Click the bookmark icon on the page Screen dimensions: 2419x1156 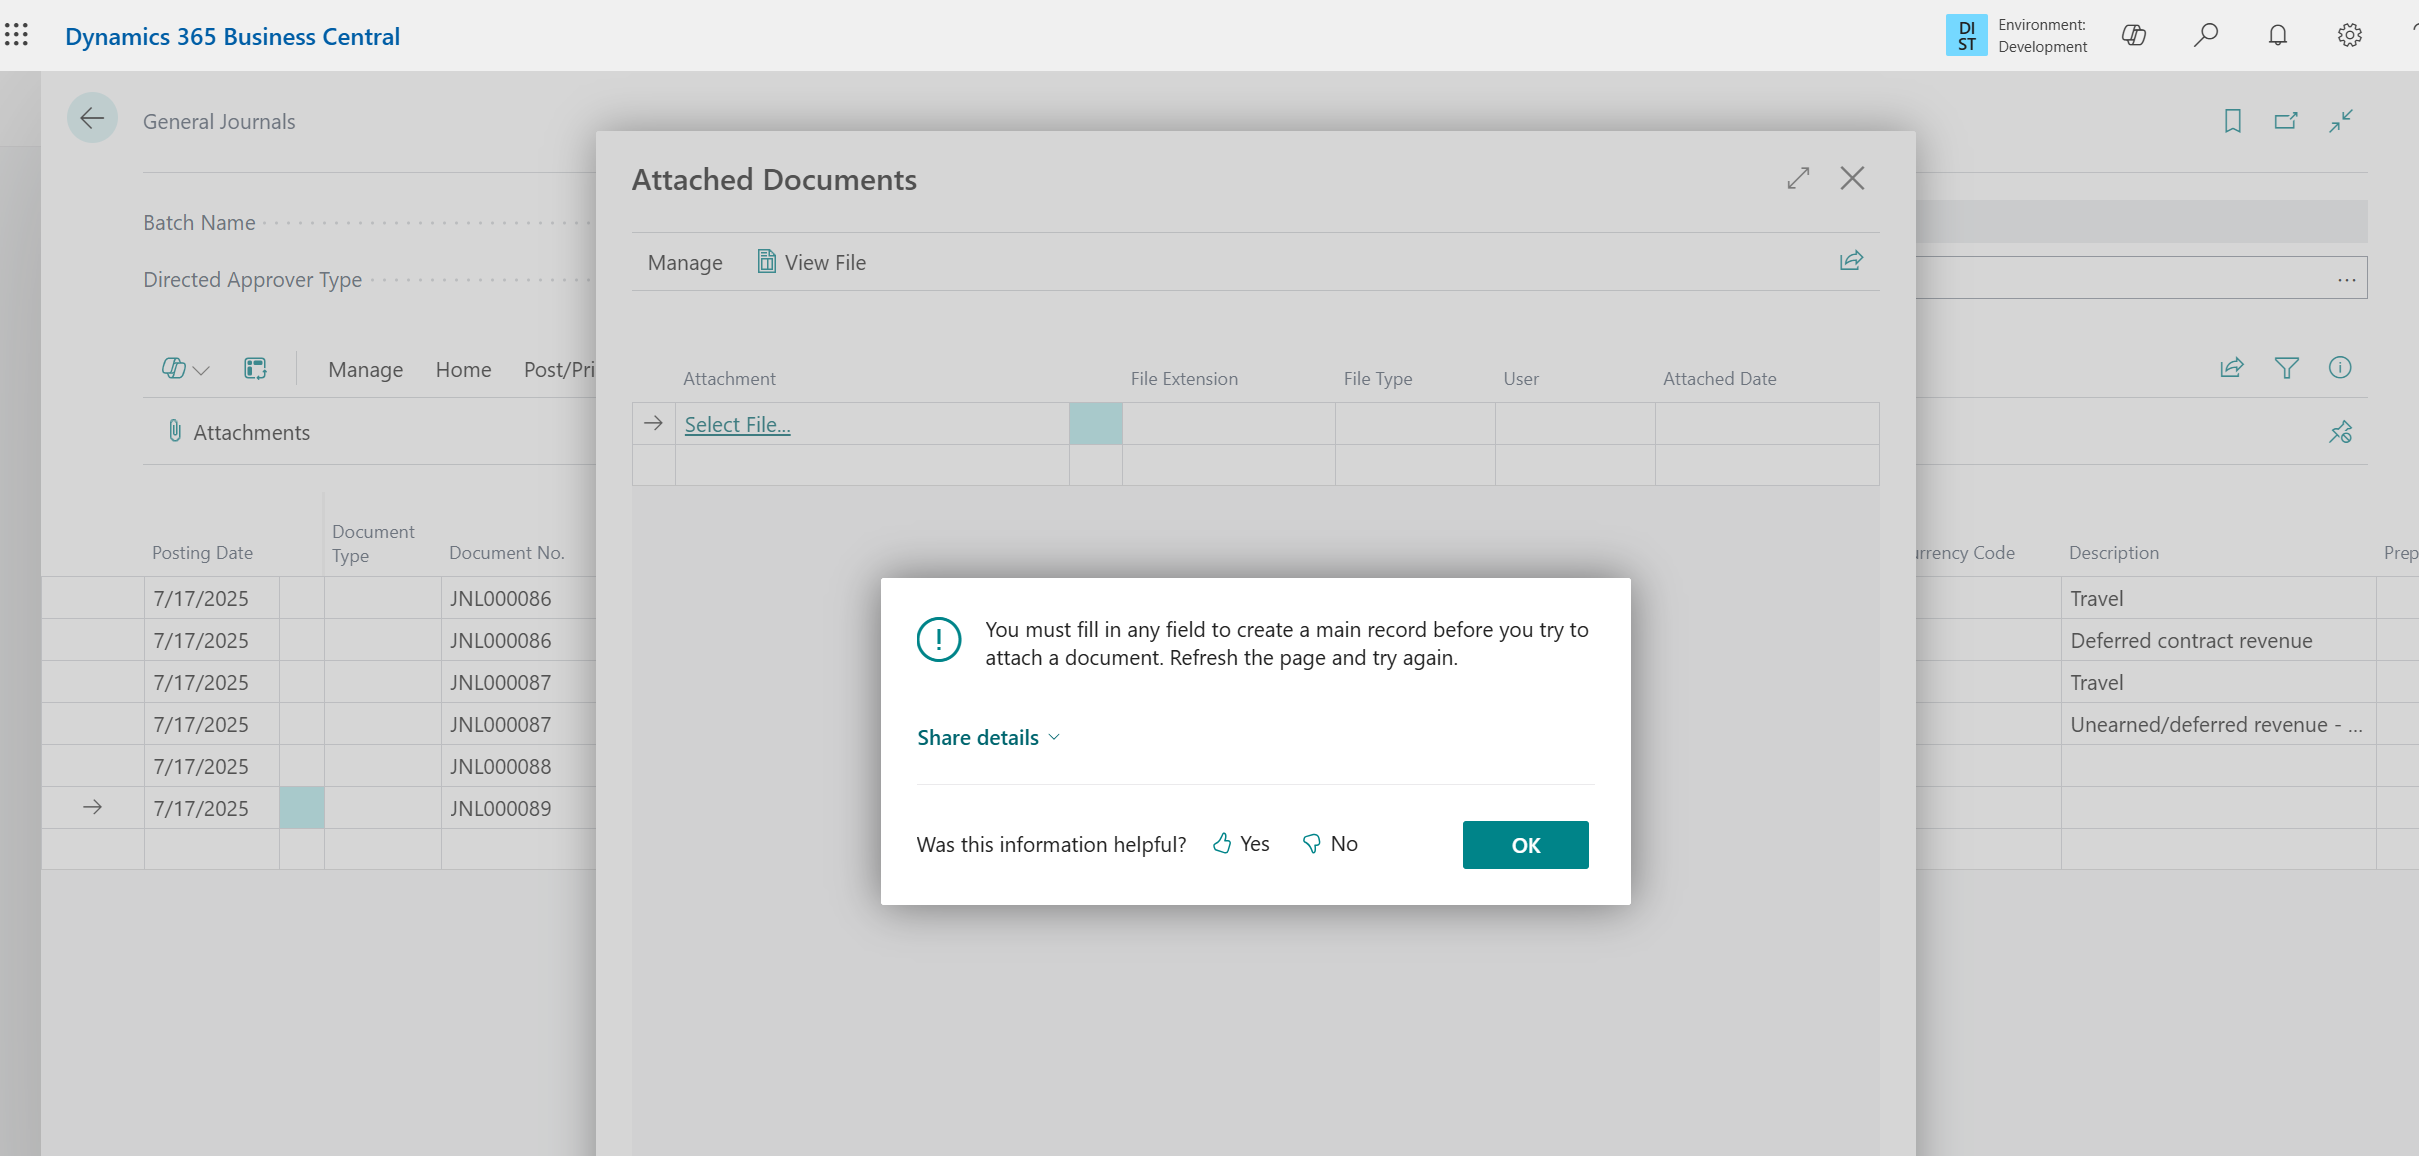(2232, 121)
